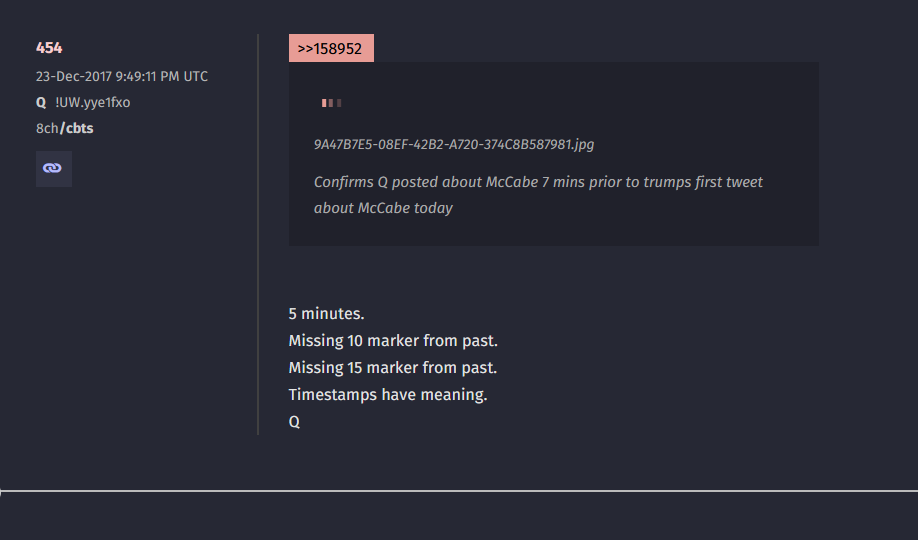The width and height of the screenshot is (918, 540).
Task: Click the quoted text about McCabe tweet
Action: (538, 182)
